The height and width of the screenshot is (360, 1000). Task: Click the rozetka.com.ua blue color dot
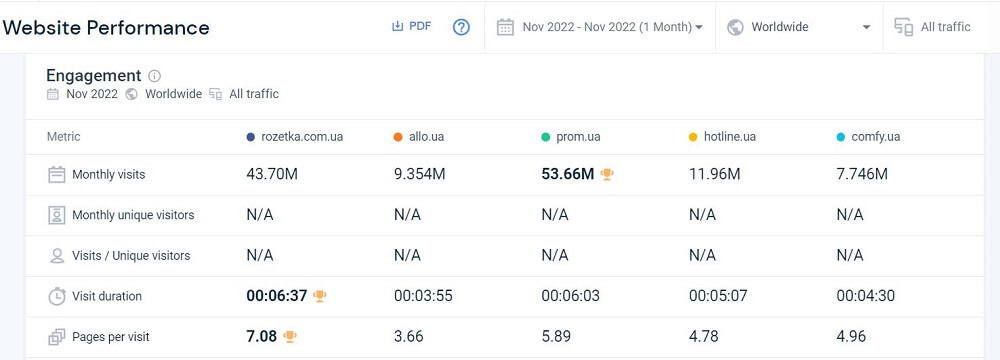tap(251, 137)
